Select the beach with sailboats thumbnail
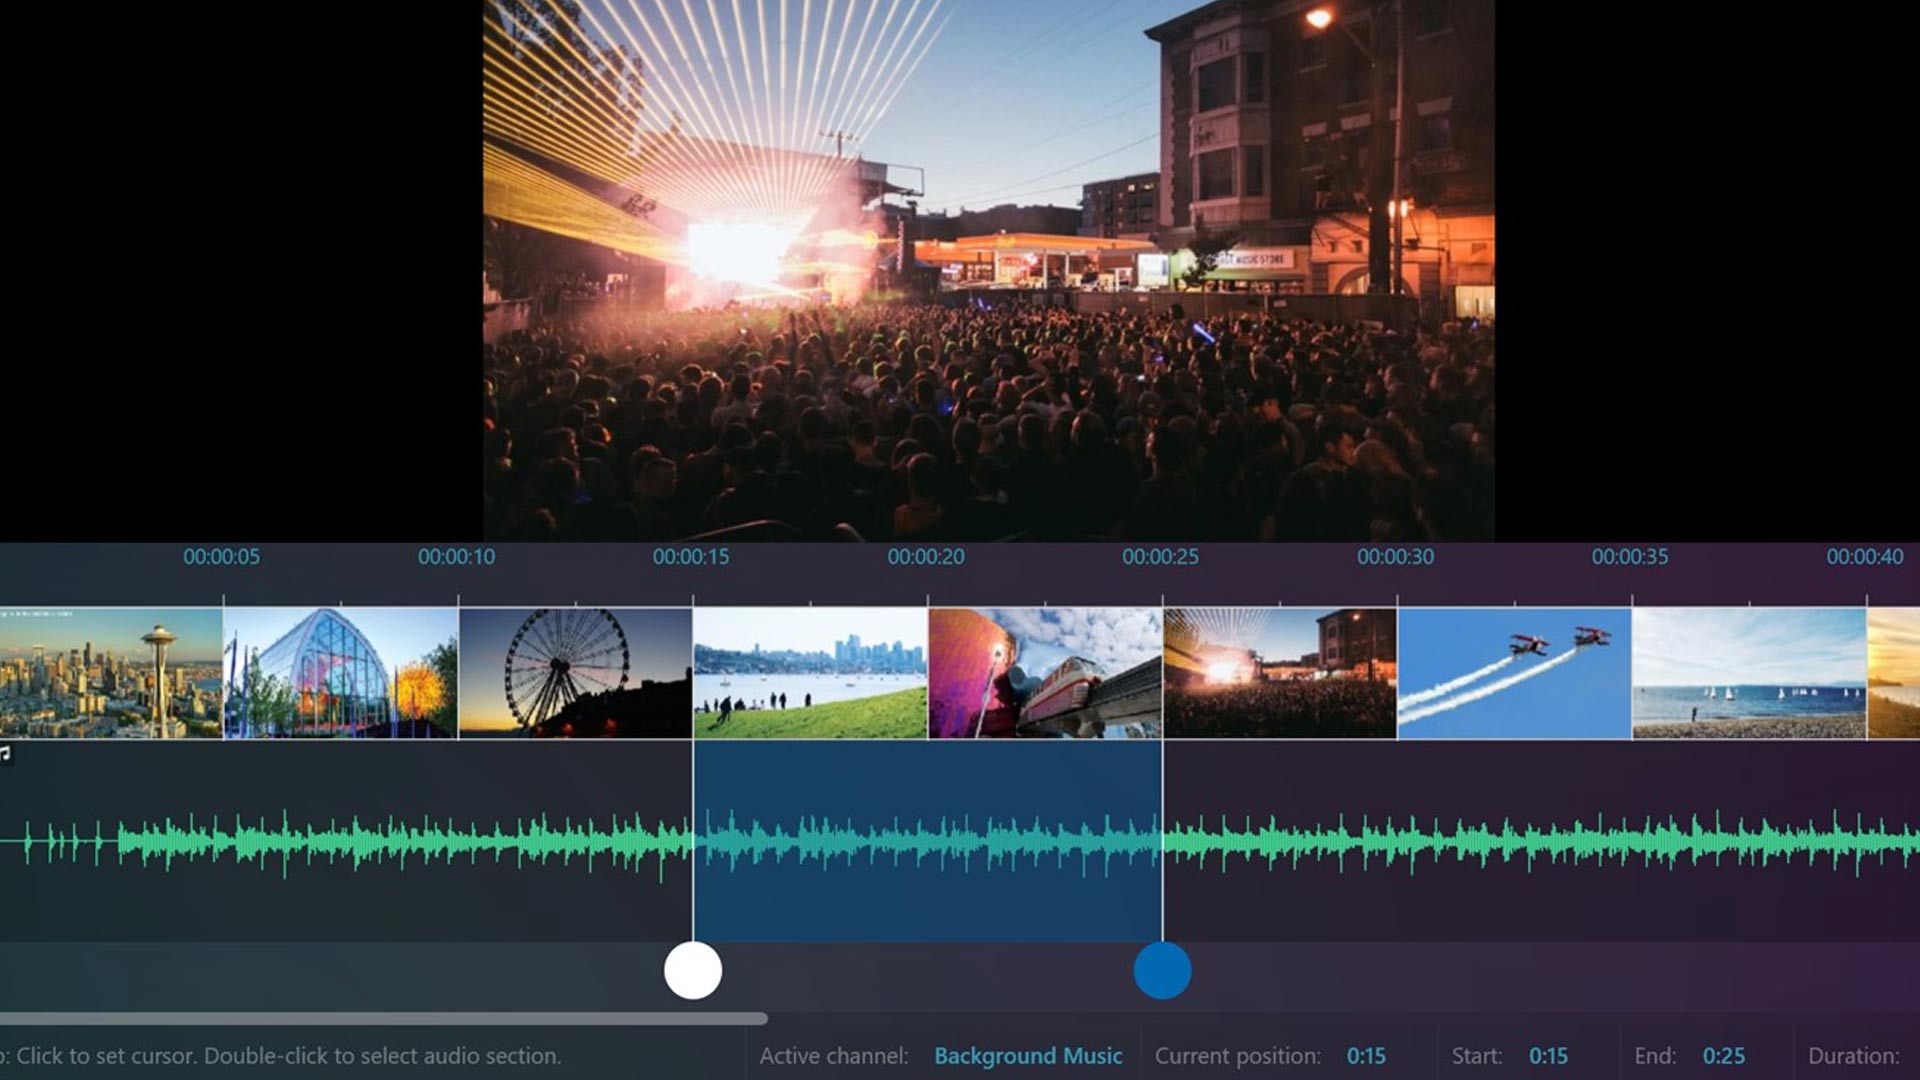 click(1749, 673)
